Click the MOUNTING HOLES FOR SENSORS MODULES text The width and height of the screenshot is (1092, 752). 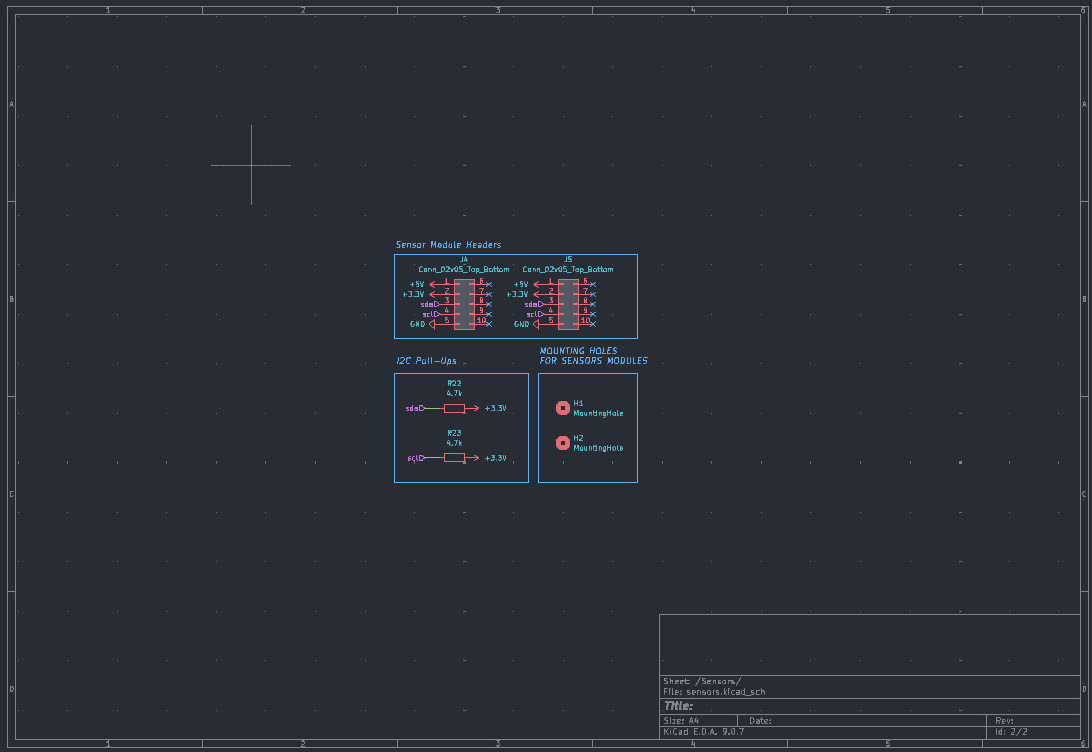(594, 356)
